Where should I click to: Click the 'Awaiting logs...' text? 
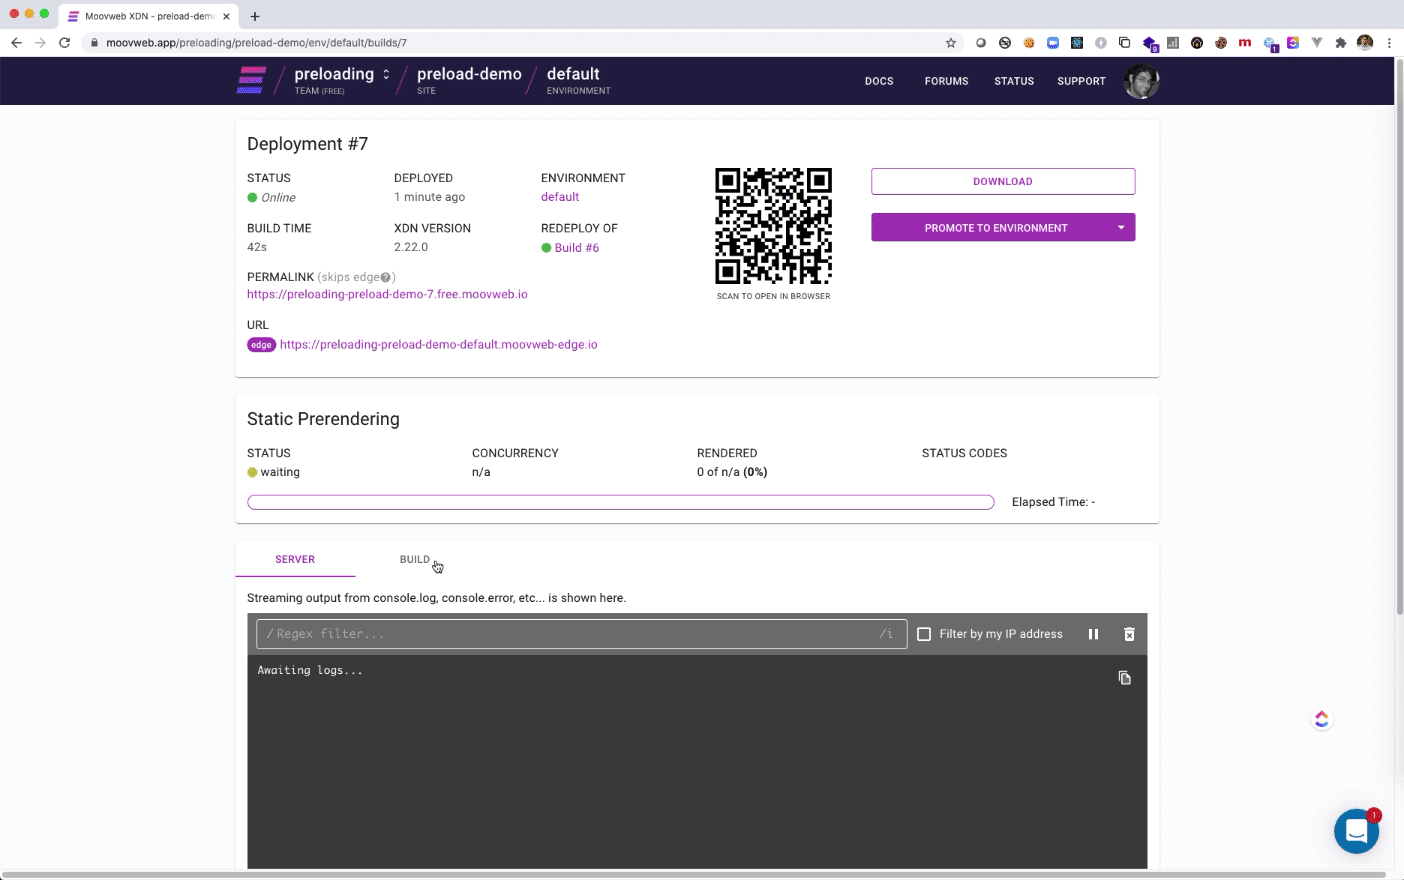click(310, 670)
